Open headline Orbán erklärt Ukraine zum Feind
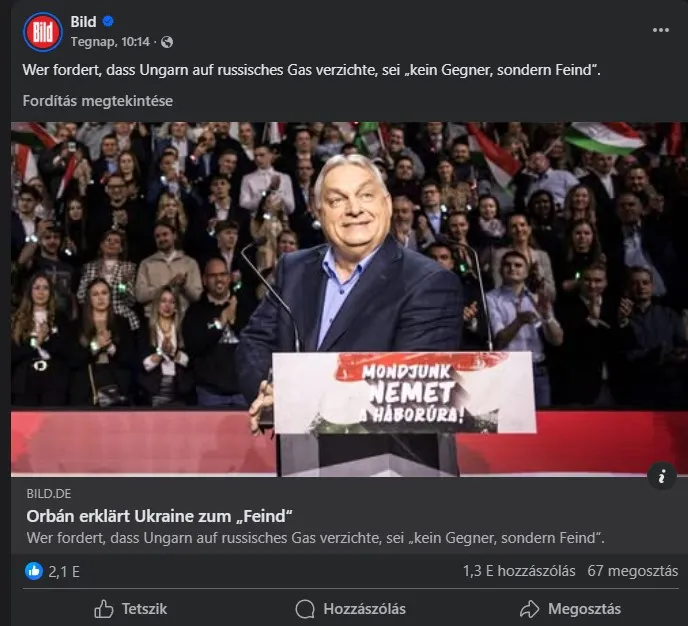Screen dimensions: 688x626 pos(157,516)
